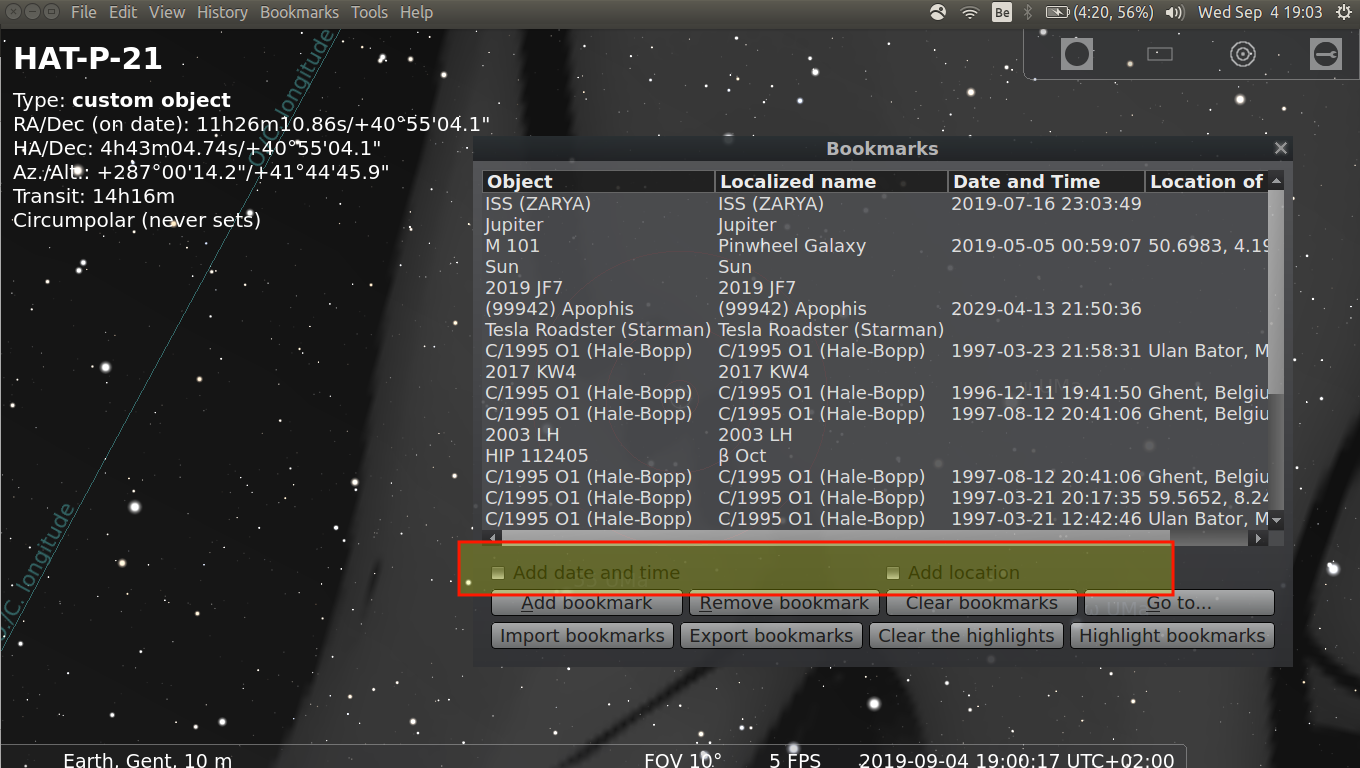Screen dimensions: 1360x768
Task: Click the date cell 2019-07-16 23:03:49
Action: pyautogui.click(x=1046, y=203)
